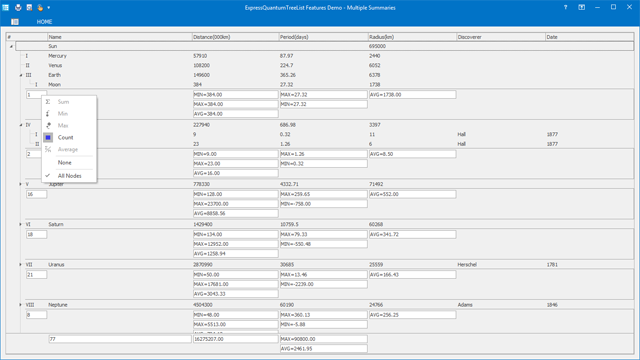The height and width of the screenshot is (360, 640).
Task: Click the MIN=384.00 summary cell
Action: click(236, 95)
